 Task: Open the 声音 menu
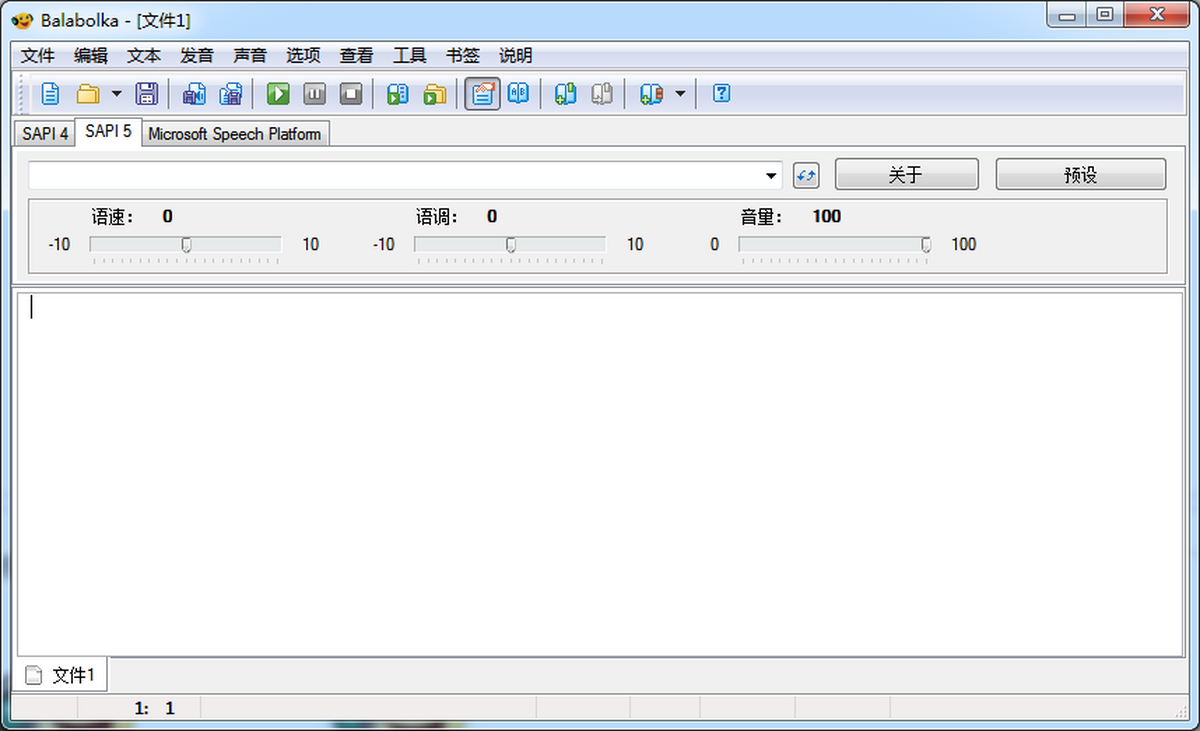click(x=250, y=56)
